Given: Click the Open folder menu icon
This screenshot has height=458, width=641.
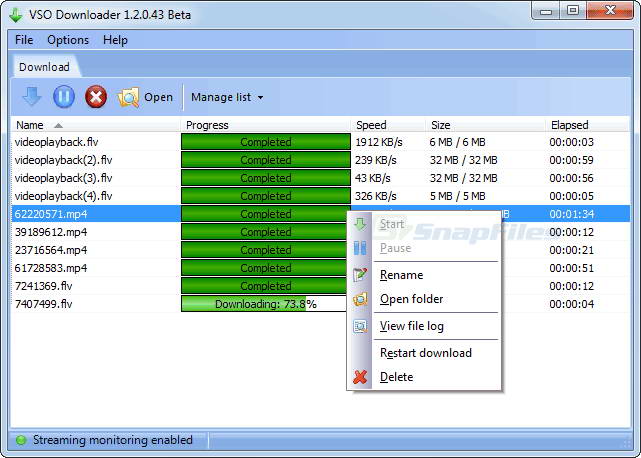Looking at the screenshot, I should click(x=360, y=299).
